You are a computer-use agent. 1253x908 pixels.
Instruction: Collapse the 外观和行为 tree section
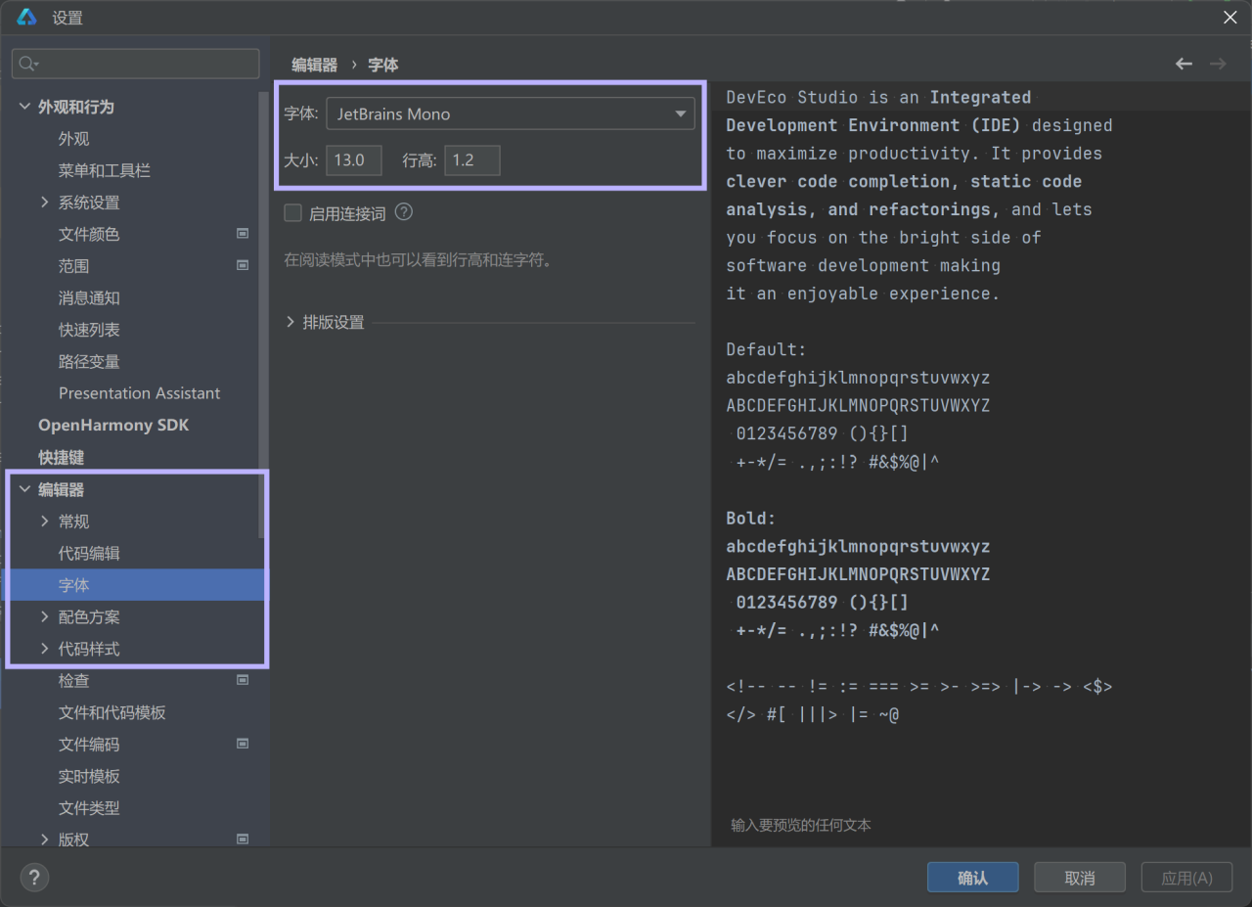[25, 106]
